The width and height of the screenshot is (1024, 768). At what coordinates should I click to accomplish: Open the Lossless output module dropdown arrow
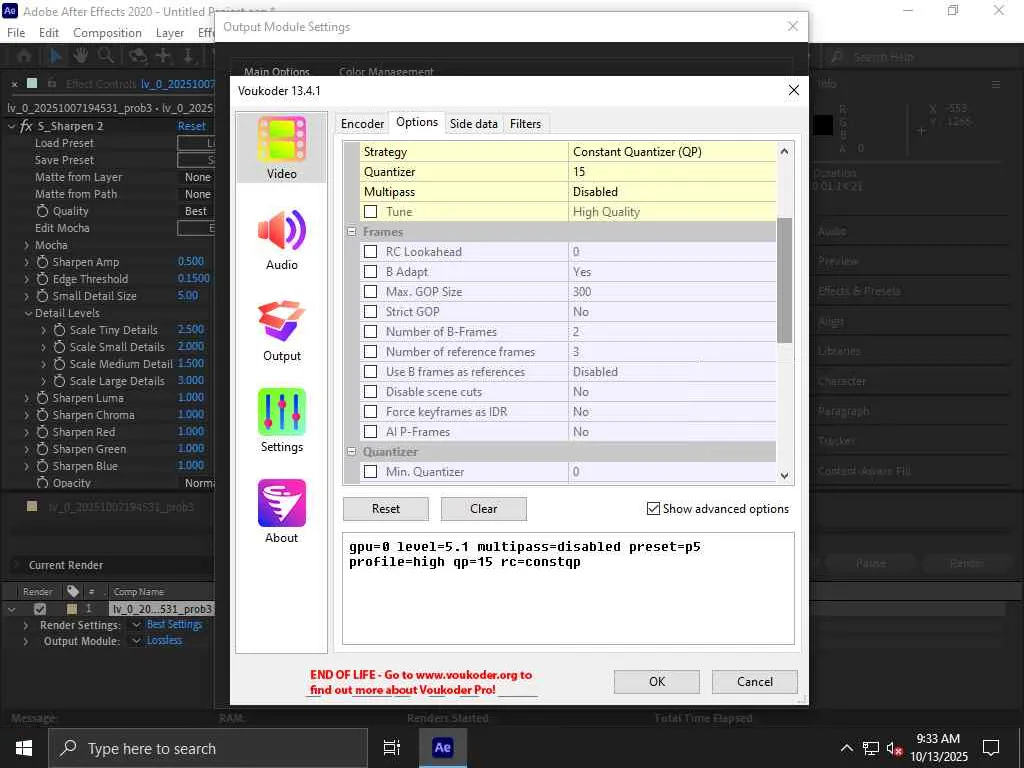pos(136,641)
